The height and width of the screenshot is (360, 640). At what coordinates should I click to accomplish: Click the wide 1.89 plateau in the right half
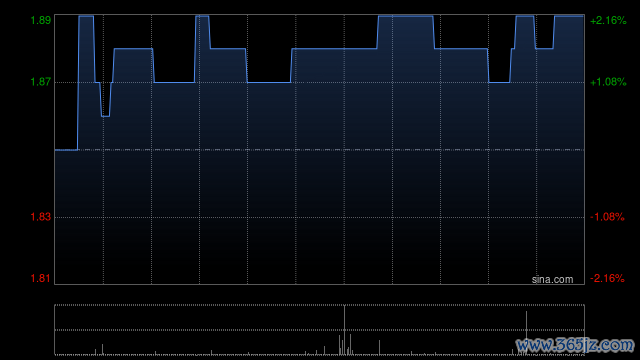405,16
